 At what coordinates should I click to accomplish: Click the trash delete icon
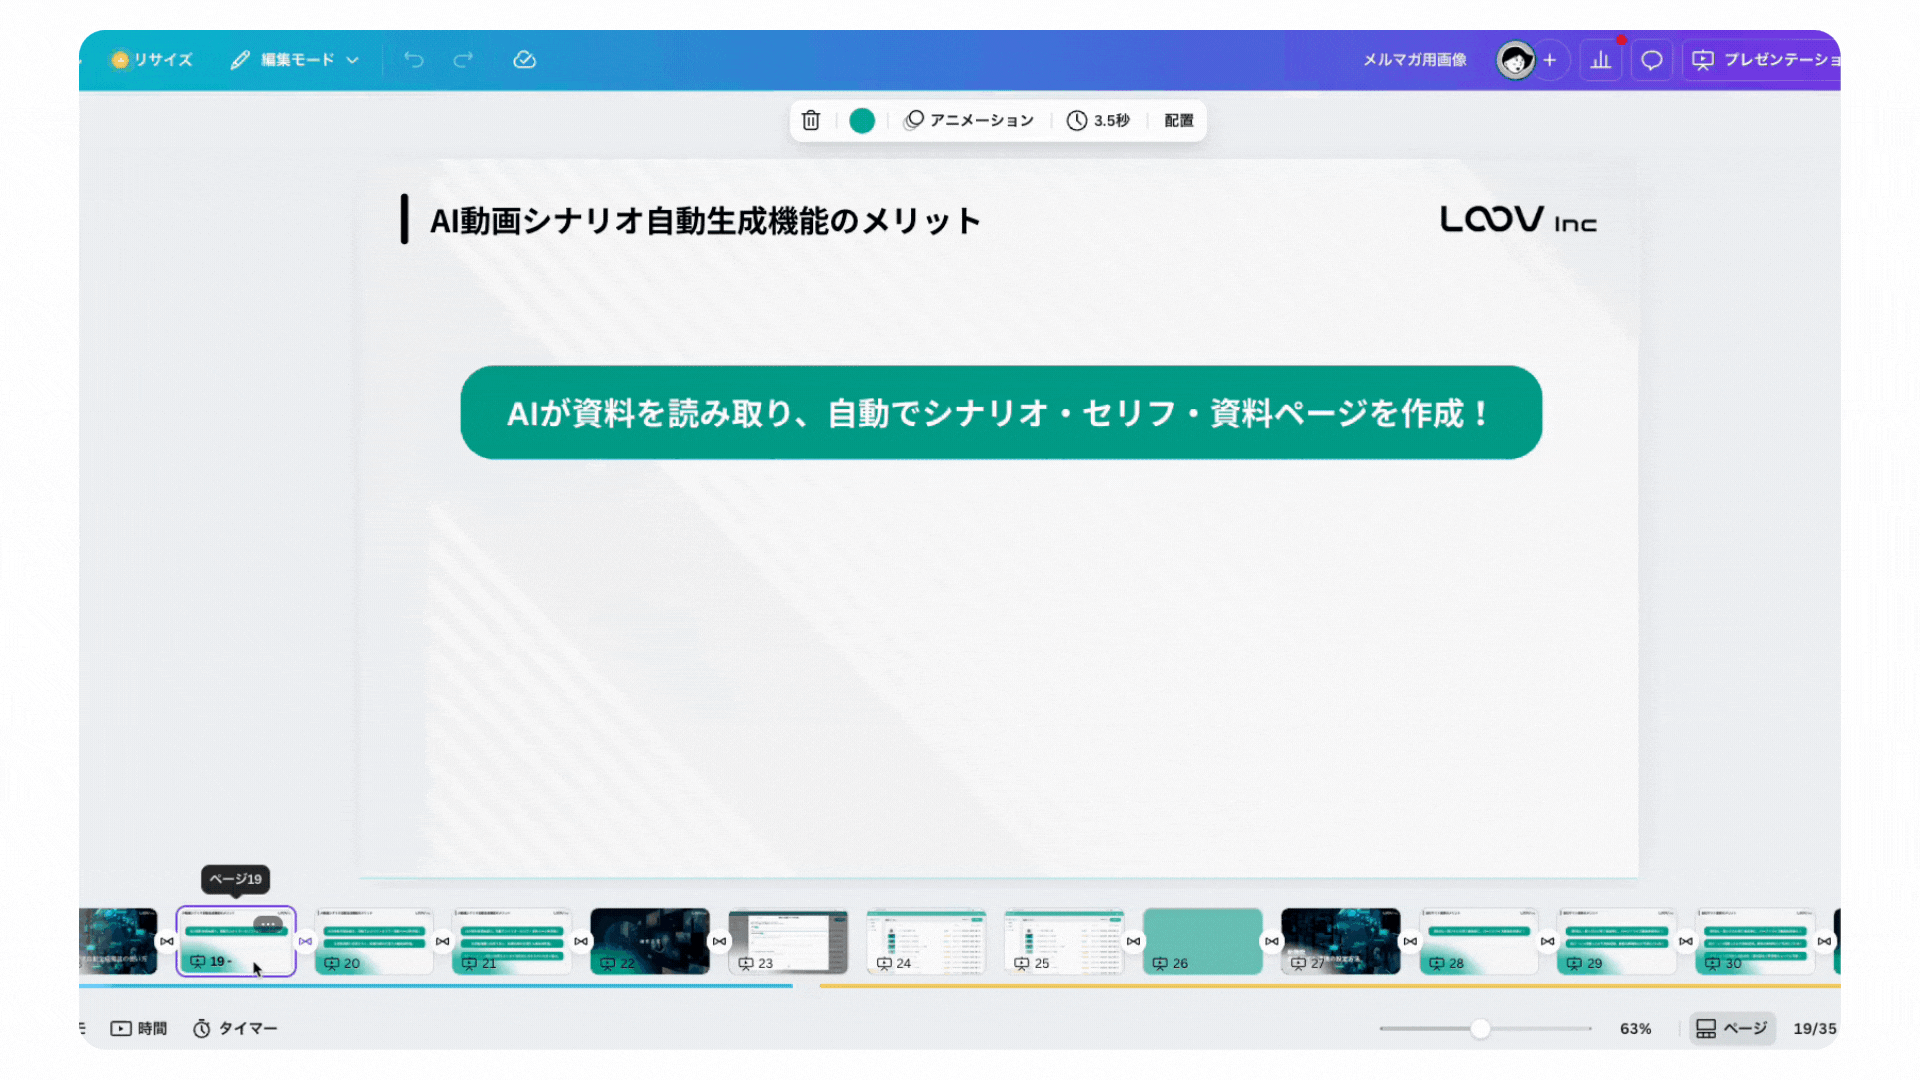(811, 120)
